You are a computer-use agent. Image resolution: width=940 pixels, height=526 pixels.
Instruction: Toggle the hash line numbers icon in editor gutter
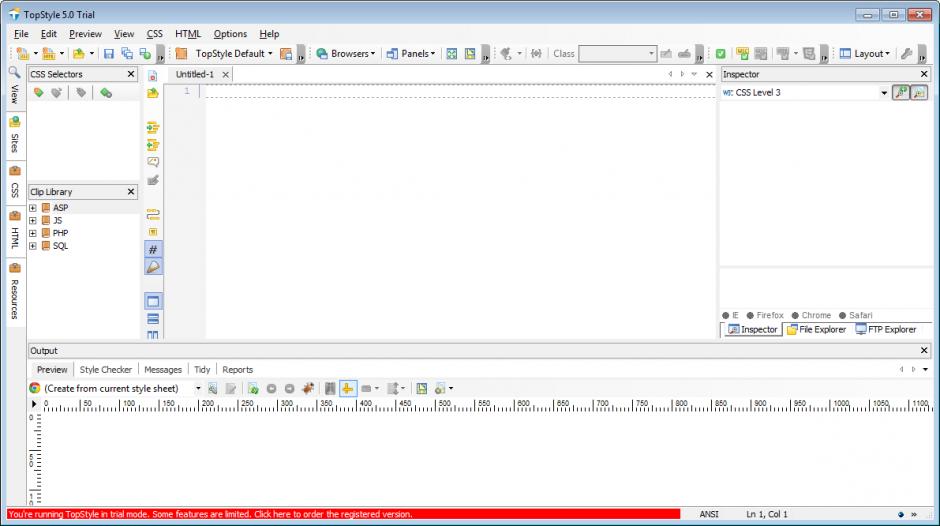[153, 250]
